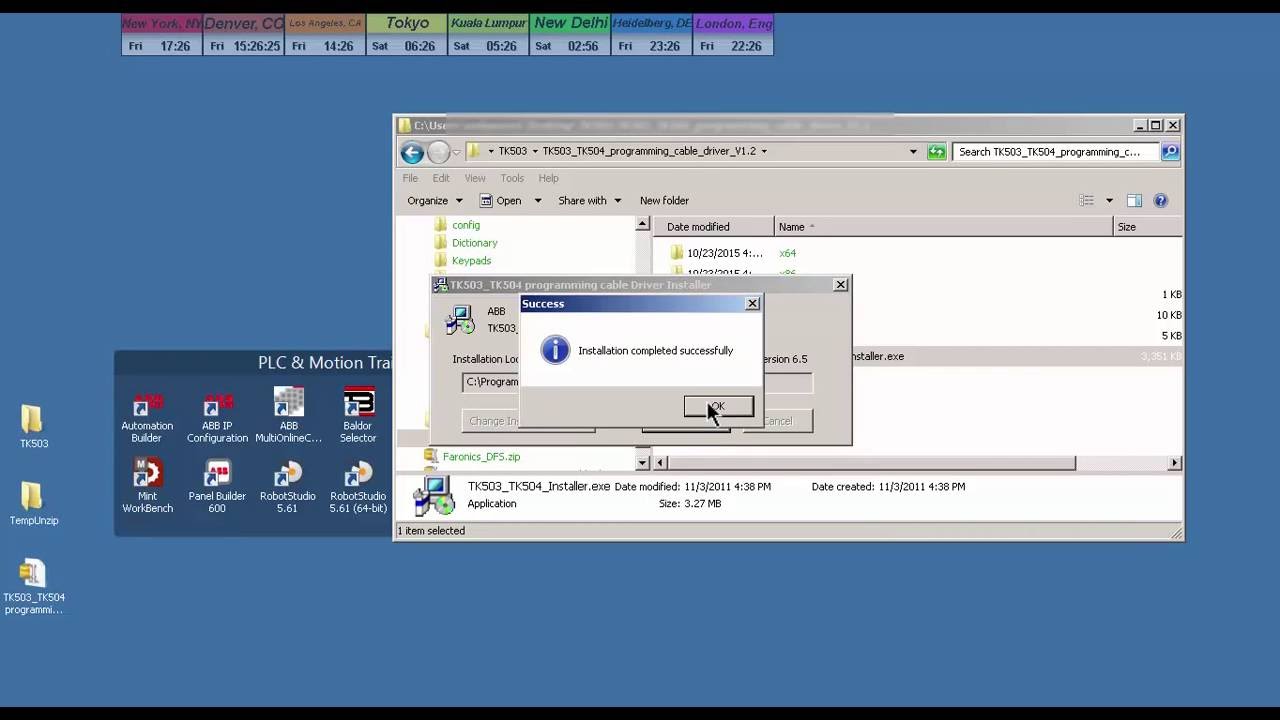
Task: Click the TK503_TK504_Installer.exe icon in details pane
Action: coord(433,496)
